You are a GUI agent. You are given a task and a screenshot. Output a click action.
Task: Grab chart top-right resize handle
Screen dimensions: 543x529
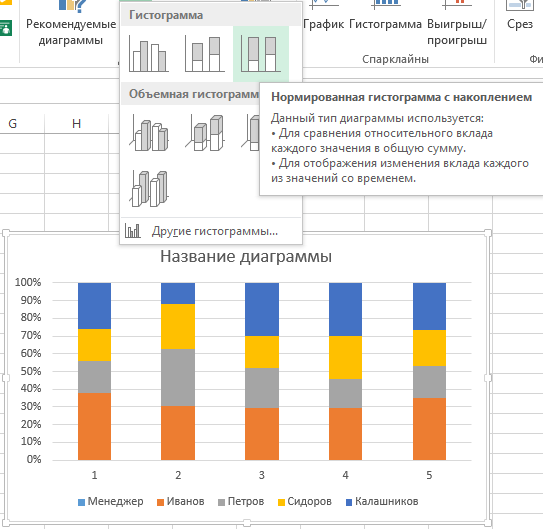click(488, 233)
